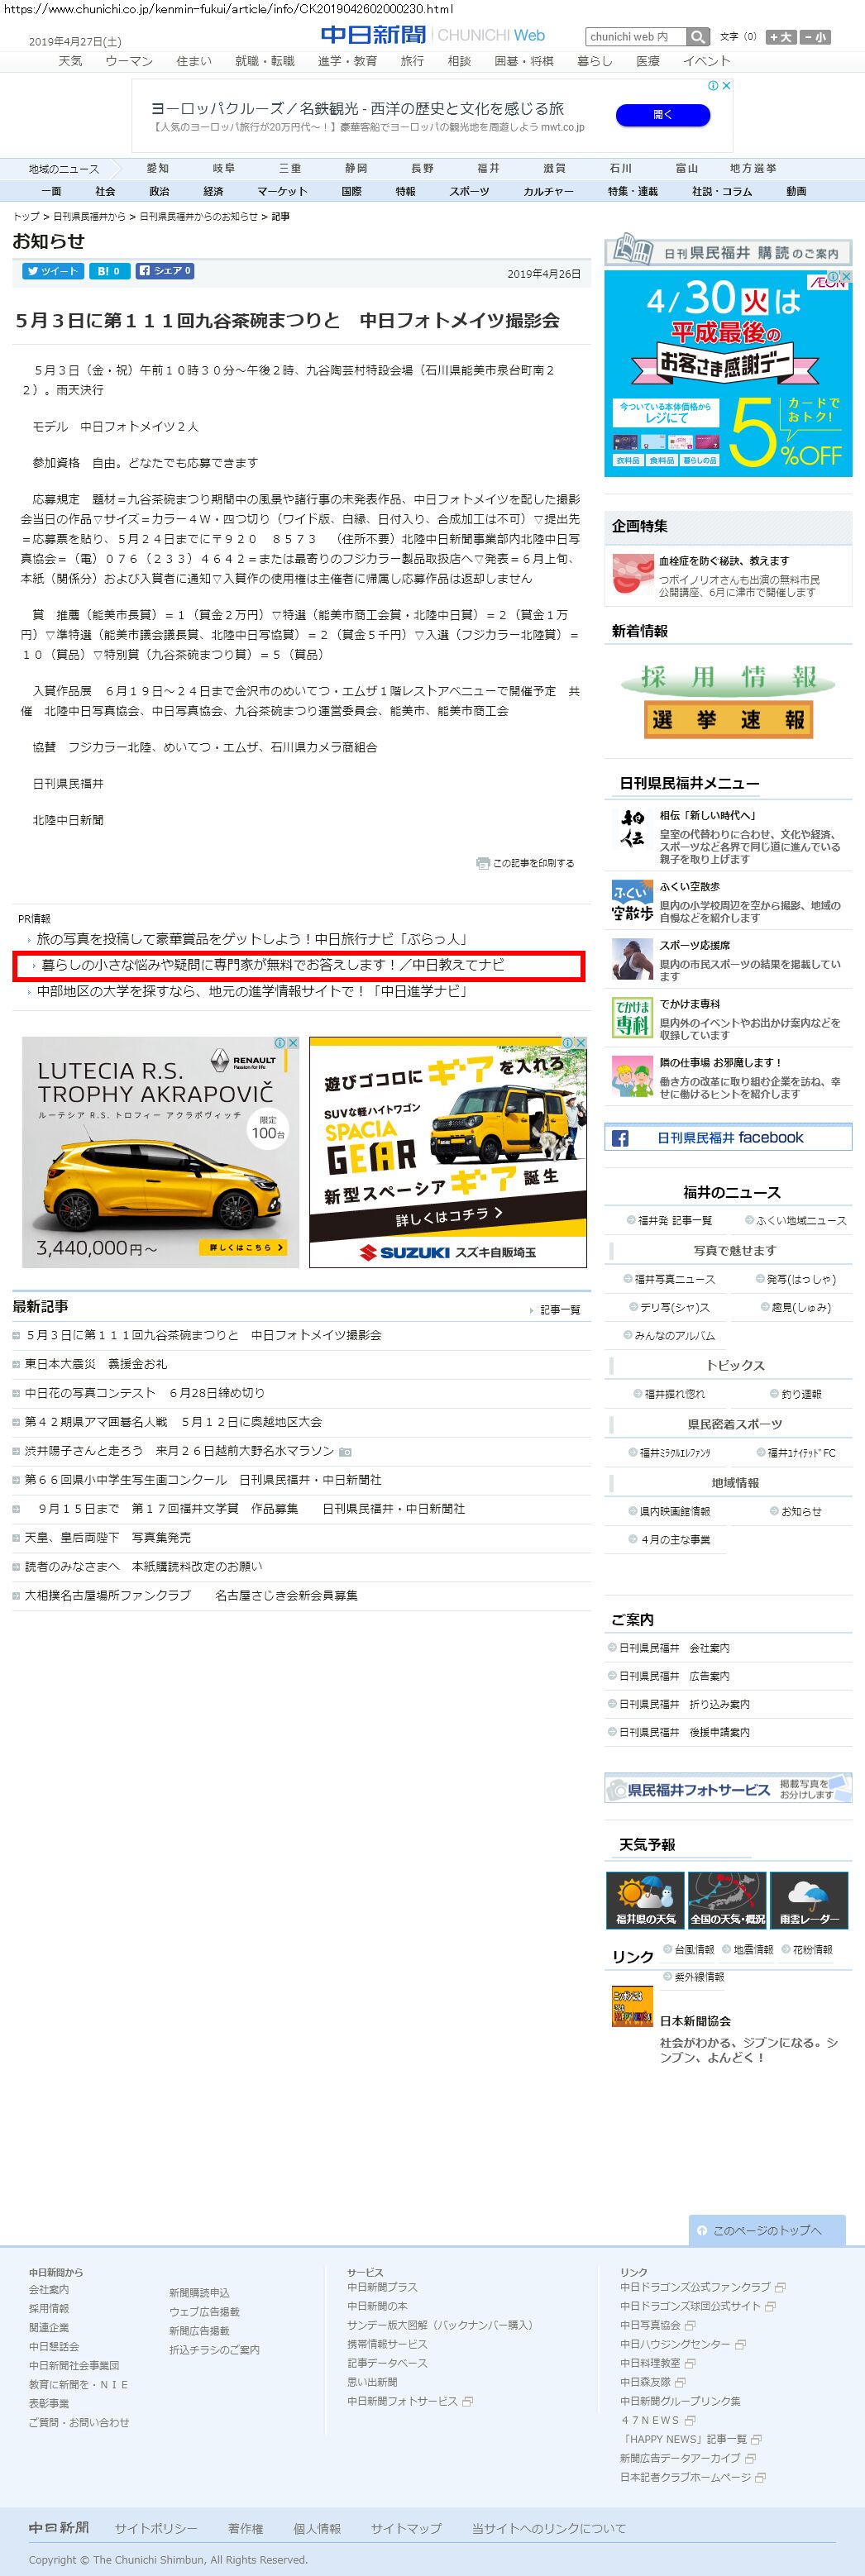Image resolution: width=865 pixels, height=2576 pixels.
Task: Open 中日花の写真コンテスト article link
Action: coord(145,1393)
